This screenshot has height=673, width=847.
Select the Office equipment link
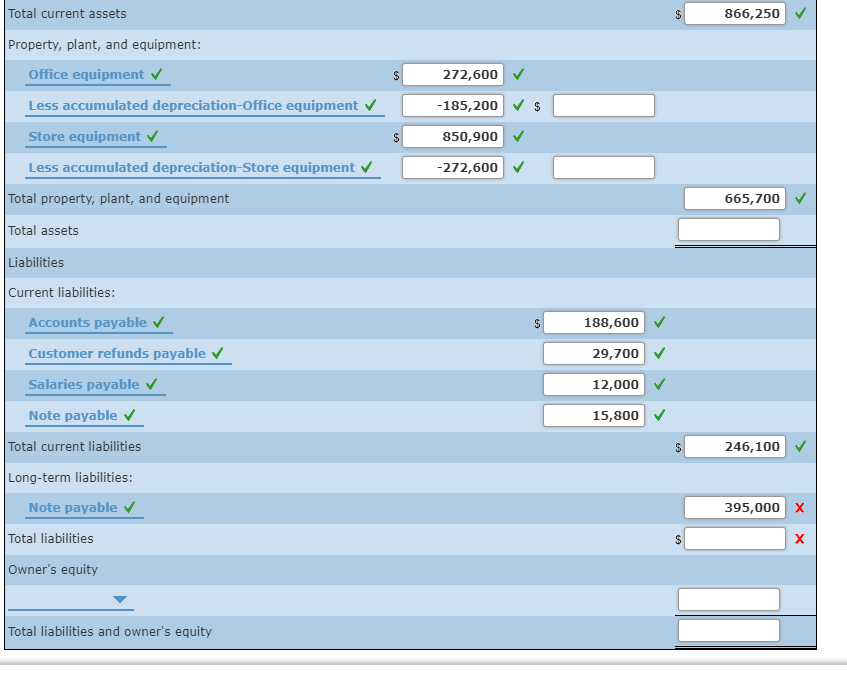click(x=85, y=74)
